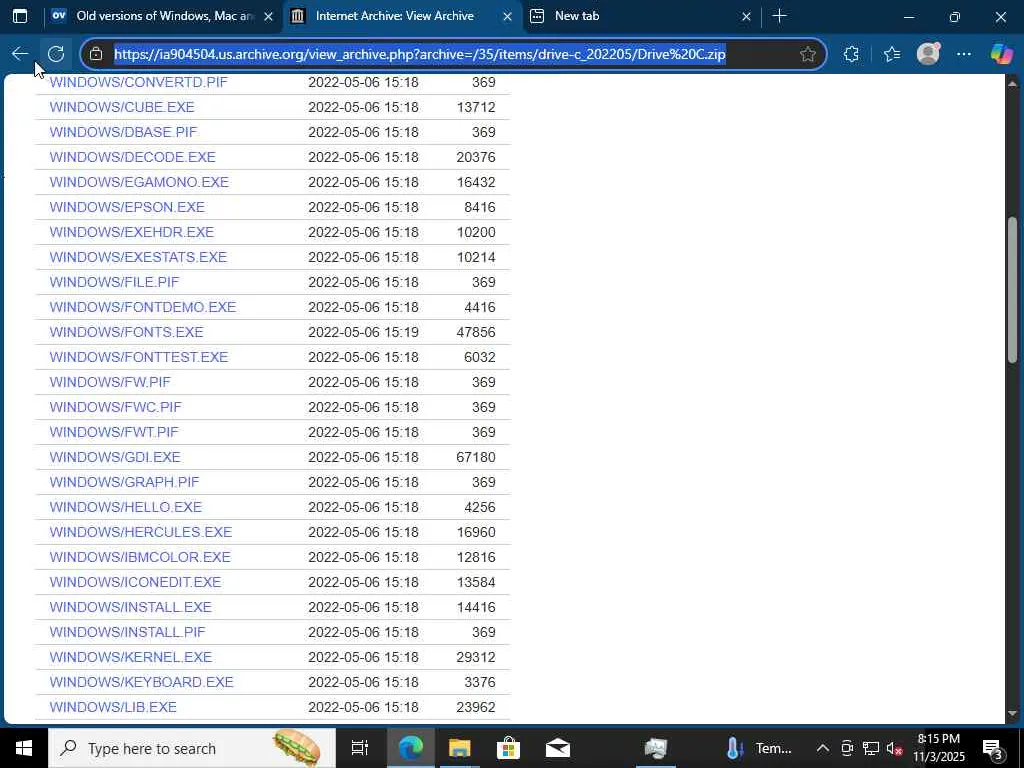The width and height of the screenshot is (1024, 768).
Task: Open the WINDOWS/FILE.PIF link
Action: pyautogui.click(x=114, y=282)
